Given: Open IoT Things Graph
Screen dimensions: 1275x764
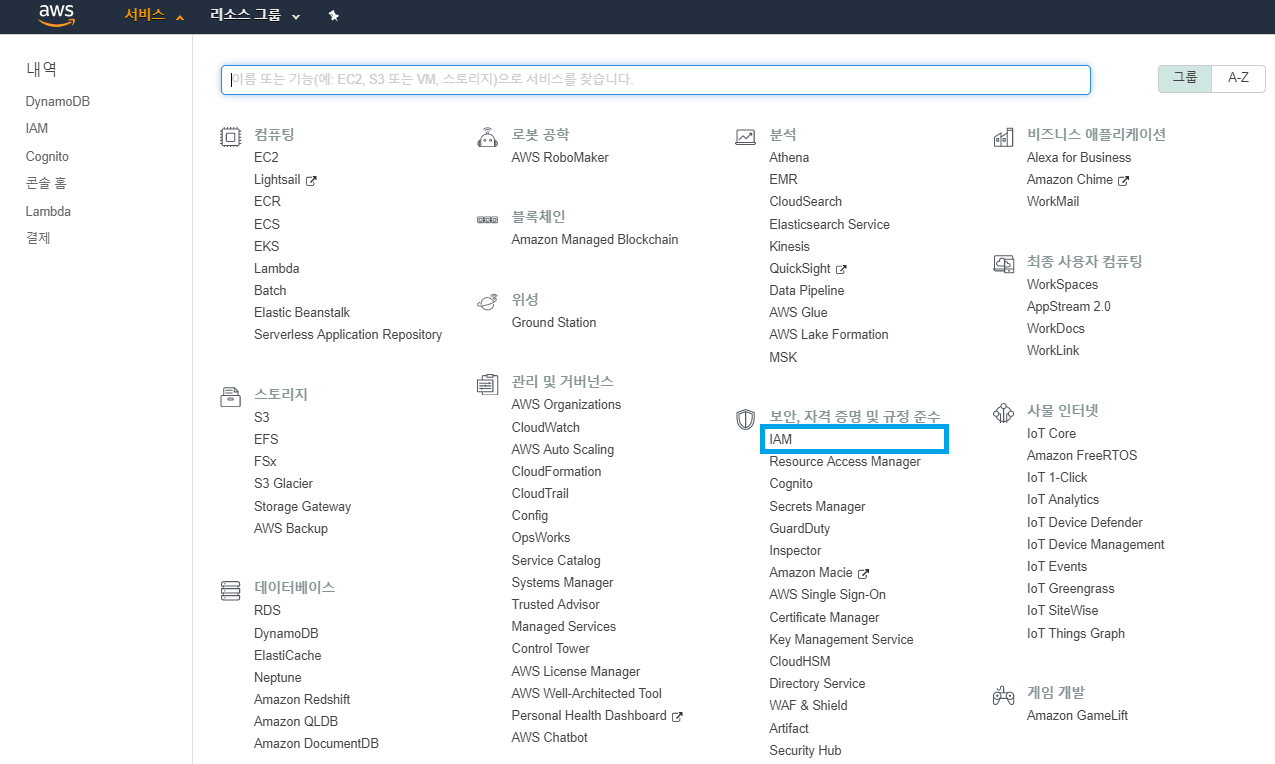Looking at the screenshot, I should point(1076,634).
